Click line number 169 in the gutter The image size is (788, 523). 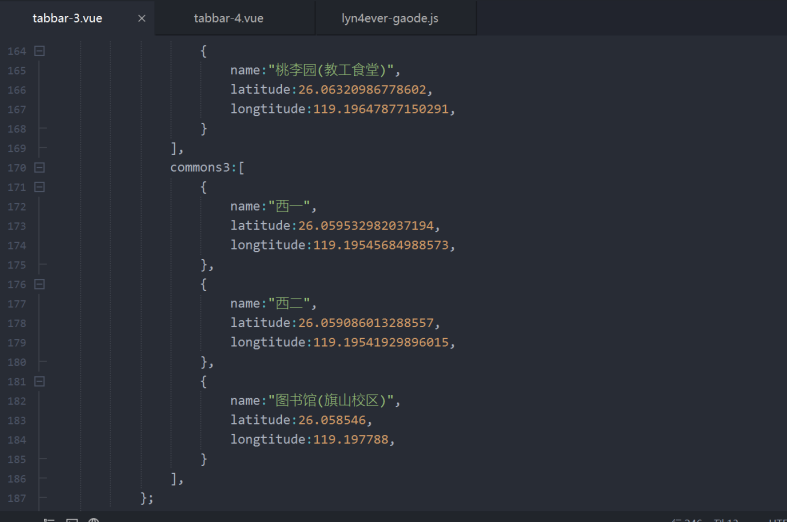[x=17, y=148]
